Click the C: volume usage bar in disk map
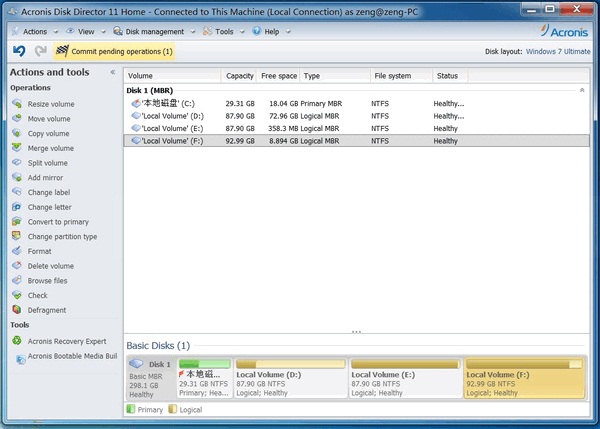 point(203,364)
